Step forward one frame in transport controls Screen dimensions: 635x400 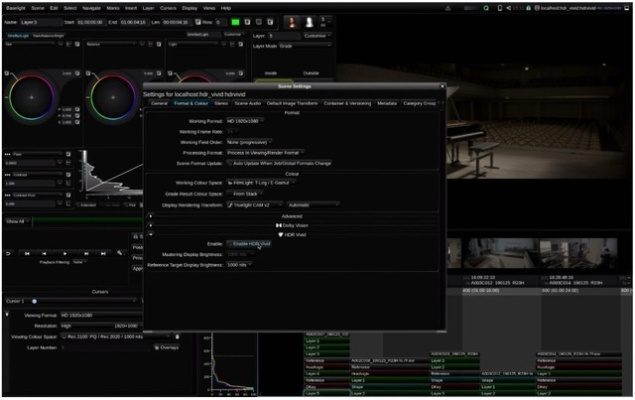point(88,254)
